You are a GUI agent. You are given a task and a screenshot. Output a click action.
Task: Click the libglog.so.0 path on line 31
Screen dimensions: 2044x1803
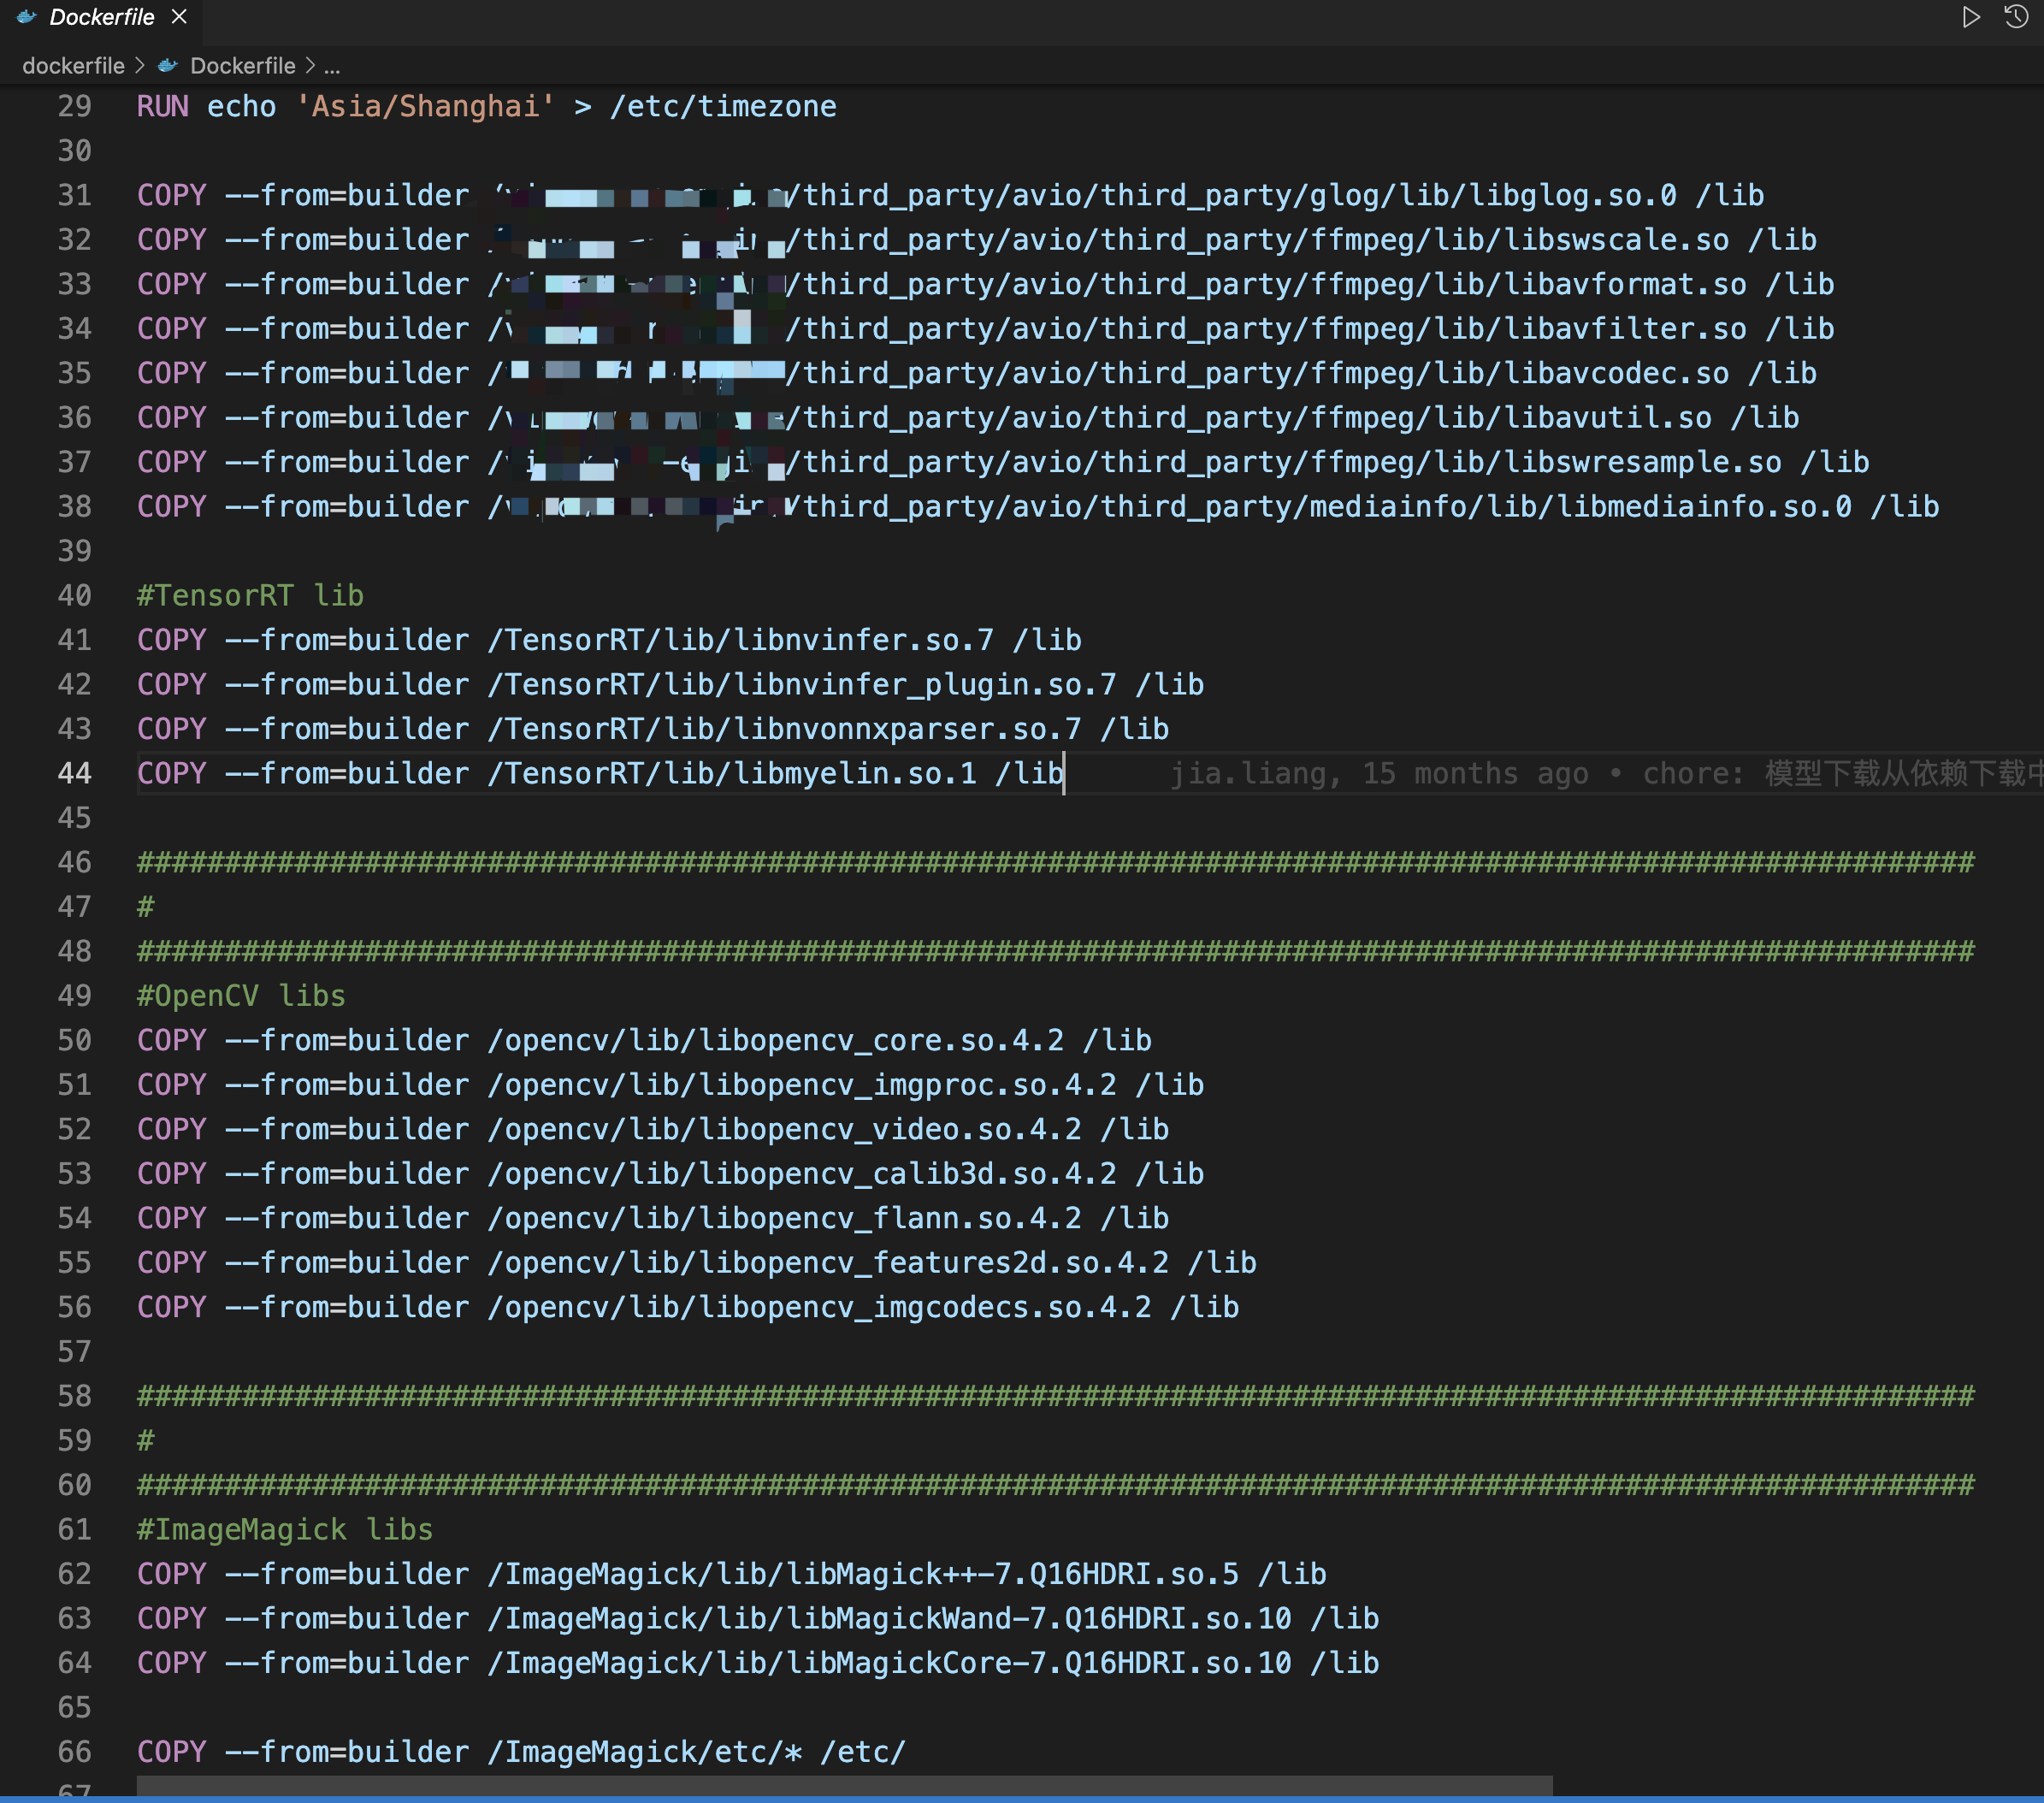coord(1082,196)
